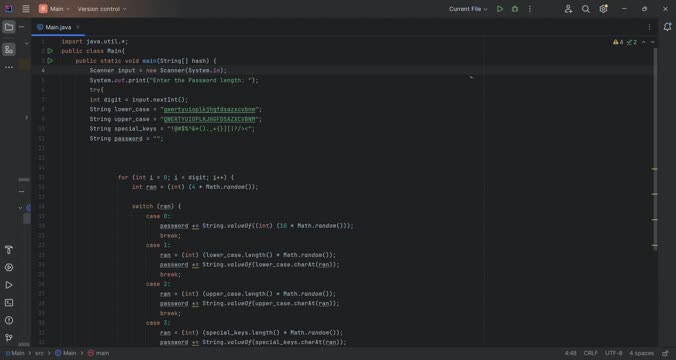Open line separator CRLF selector
Image resolution: width=676 pixels, height=360 pixels.
(x=590, y=353)
